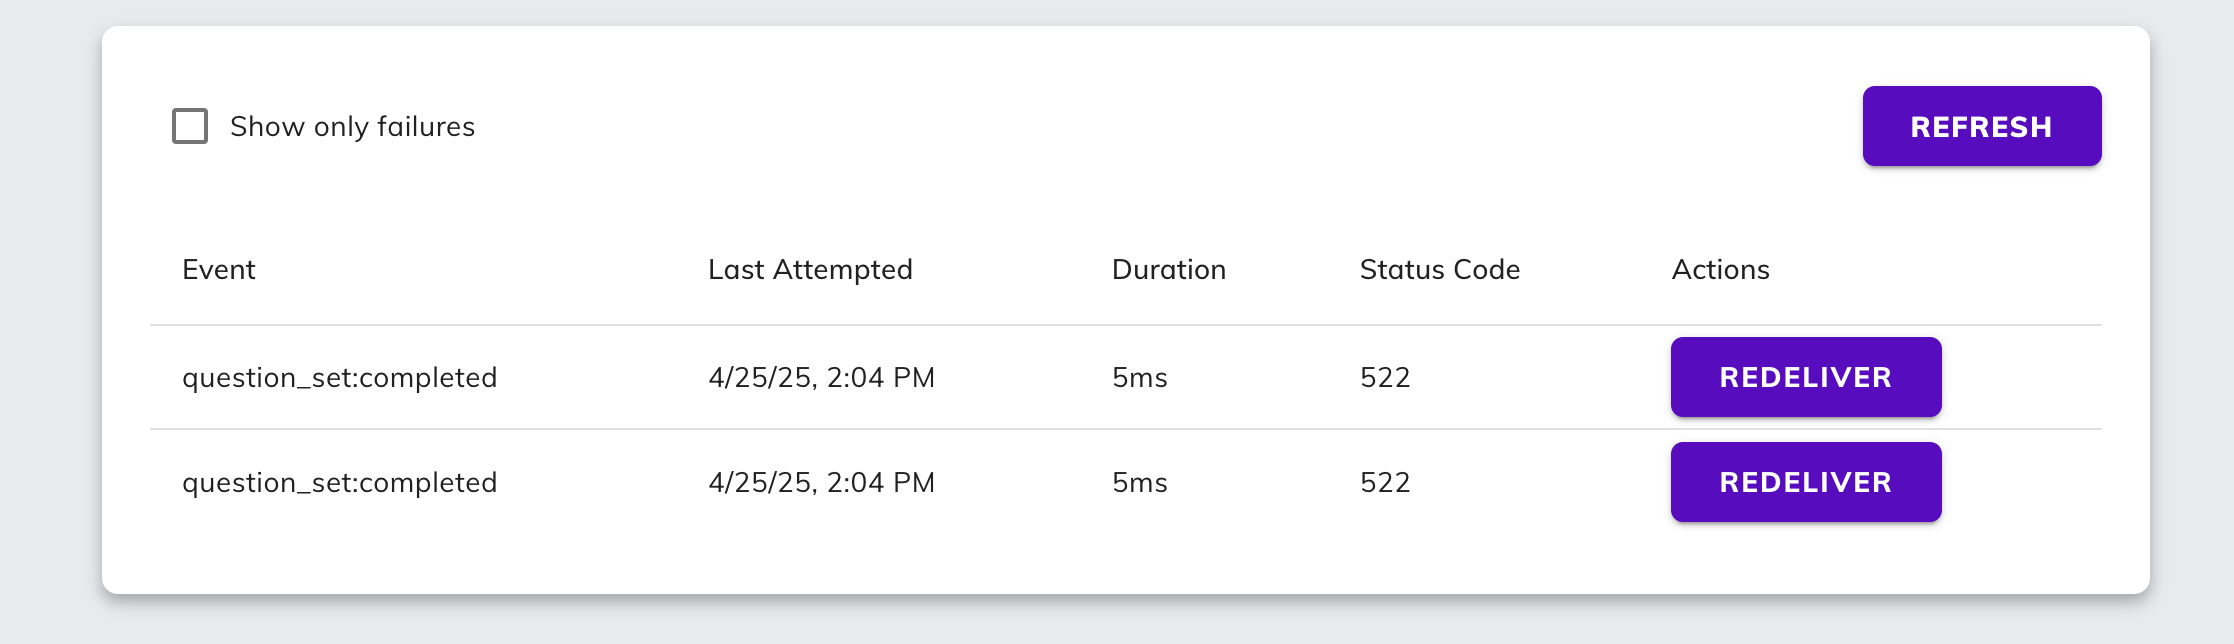This screenshot has width=2234, height=644.
Task: Enable the Show only failures checkbox
Action: pos(190,126)
